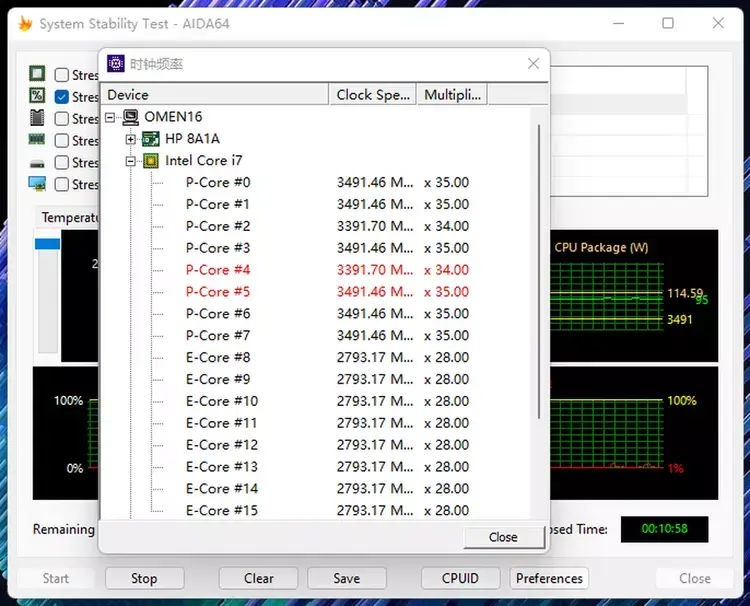Click the CPU Package (W) graph label
Screen dimensions: 750x606
coord(601,247)
